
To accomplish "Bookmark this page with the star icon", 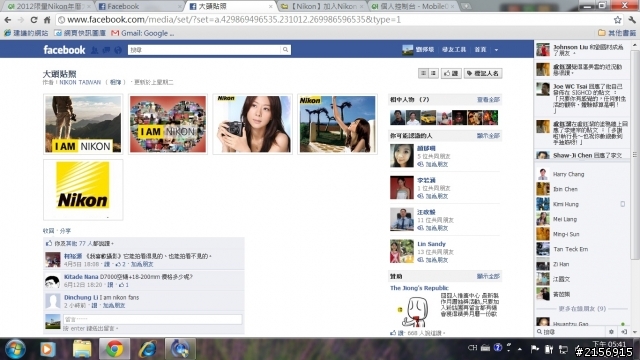I will point(618,20).
